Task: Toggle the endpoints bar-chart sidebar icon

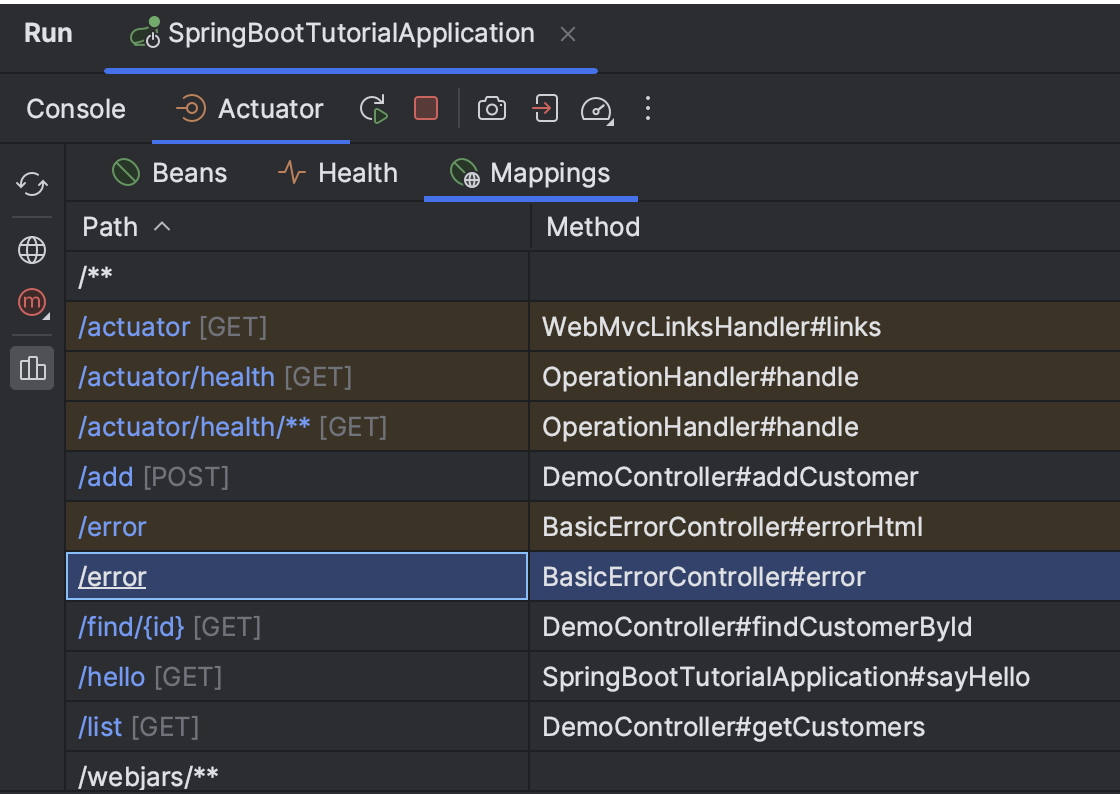Action: pyautogui.click(x=31, y=368)
